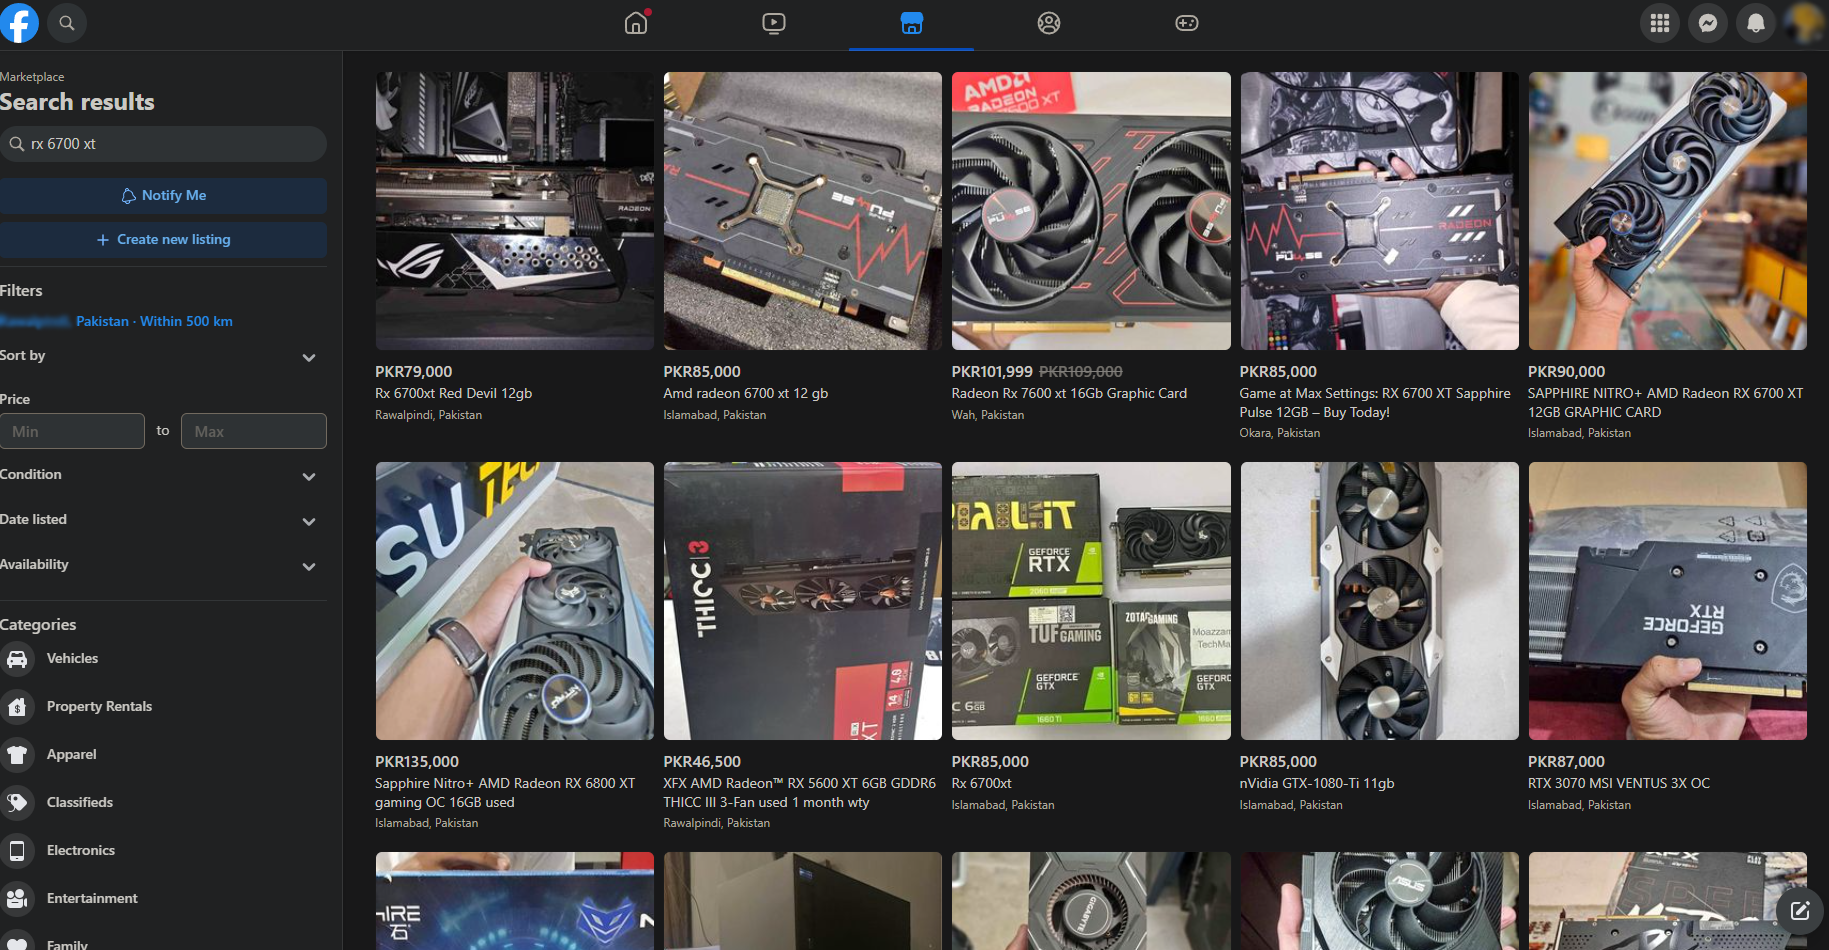Viewport: 1829px width, 950px height.
Task: Open the notifications bell icon
Action: coord(1755,23)
